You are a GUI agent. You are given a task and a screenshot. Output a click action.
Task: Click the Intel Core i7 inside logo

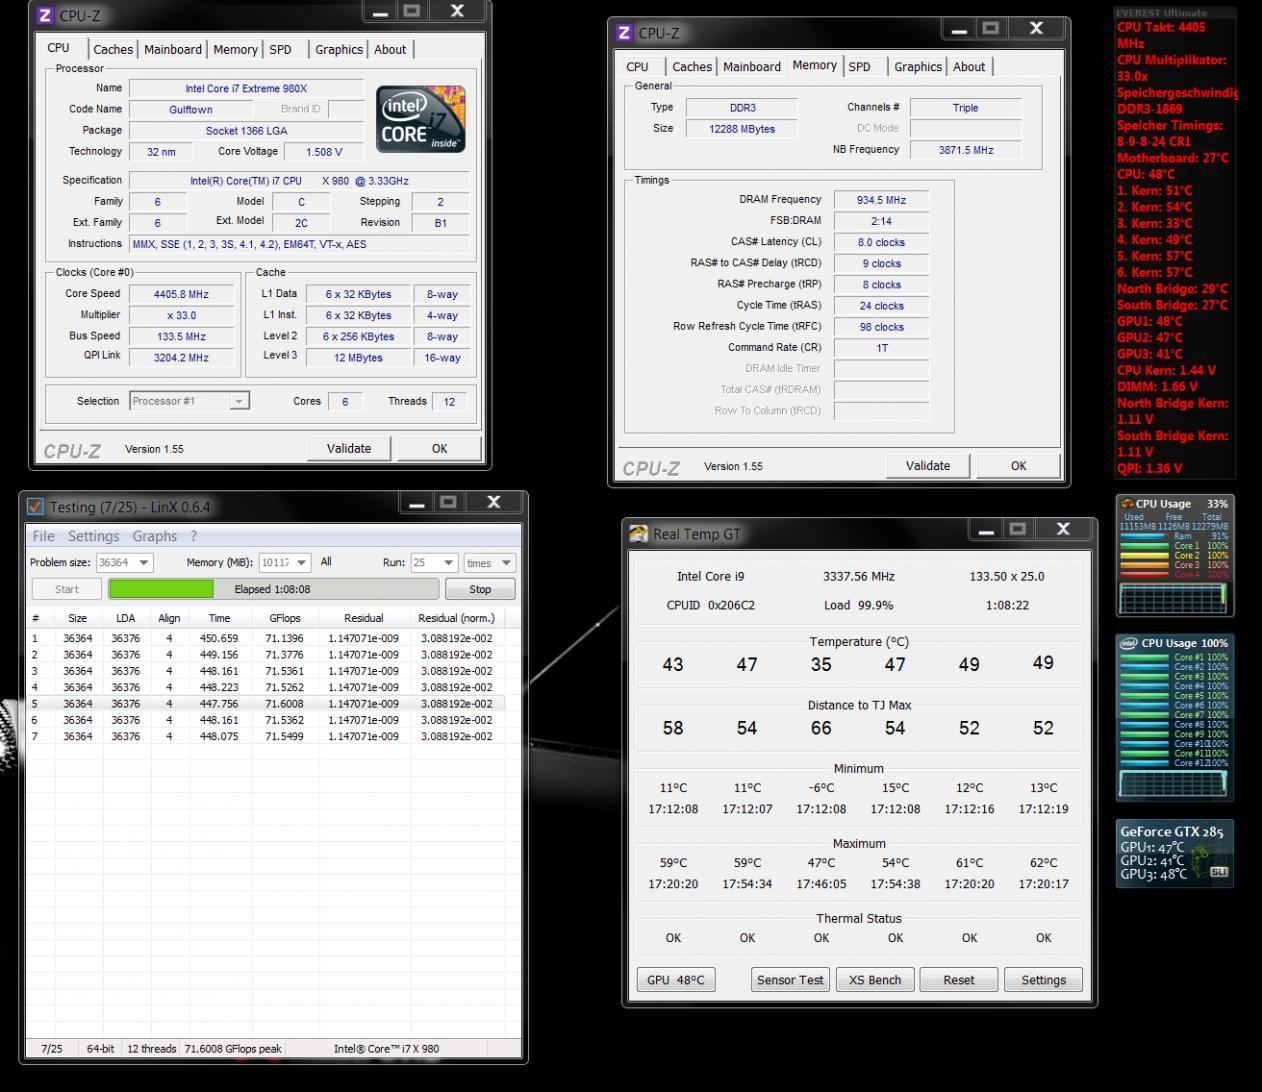point(421,119)
